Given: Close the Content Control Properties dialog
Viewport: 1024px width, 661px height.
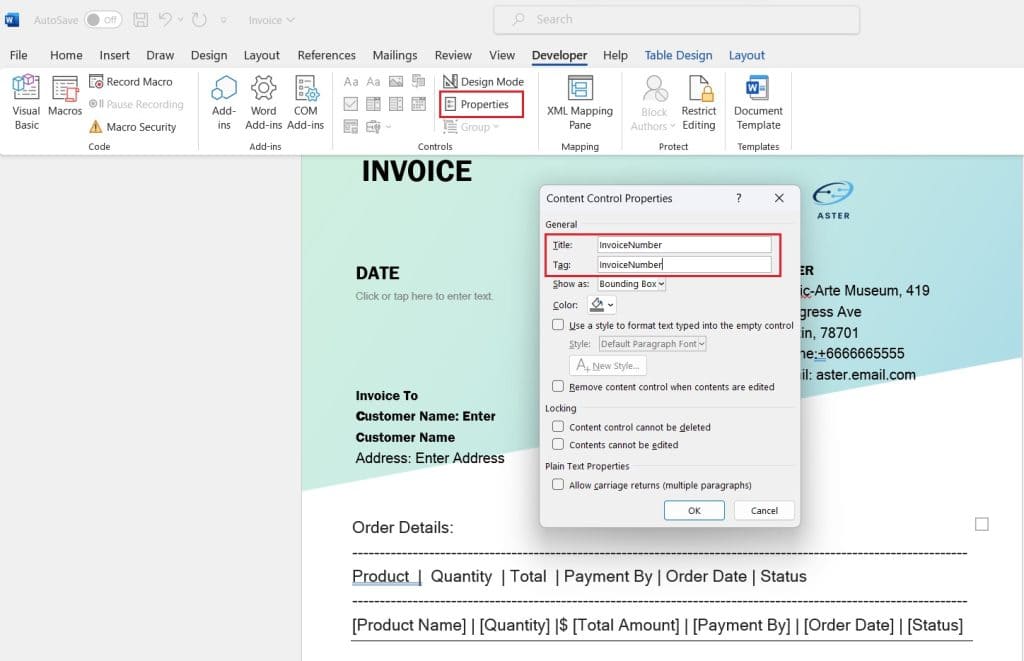Looking at the screenshot, I should coord(779,198).
